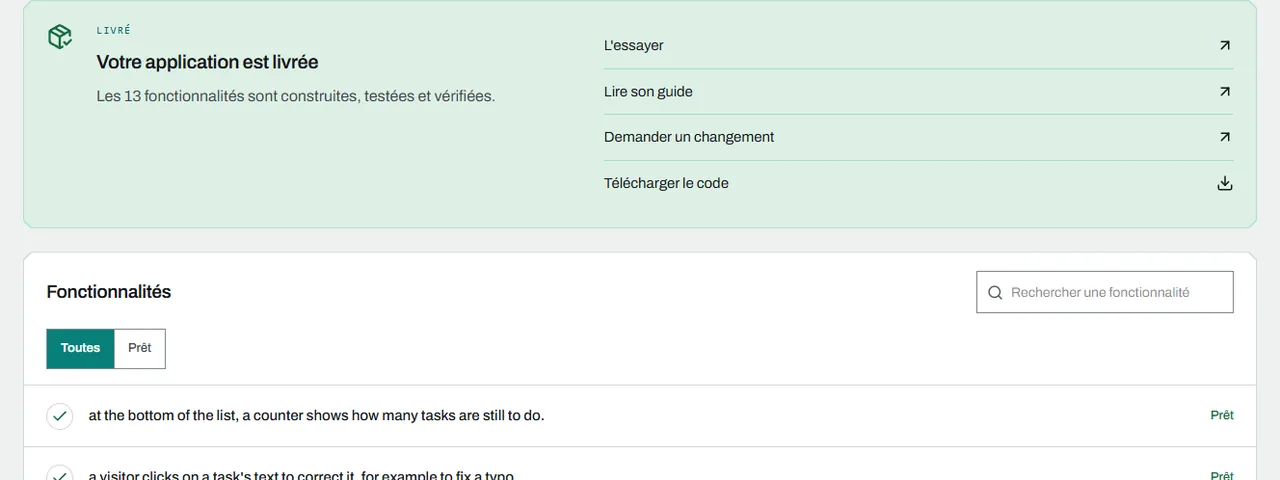Switch to the Toutes filter tab
Image resolution: width=1280 pixels, height=480 pixels.
point(81,348)
